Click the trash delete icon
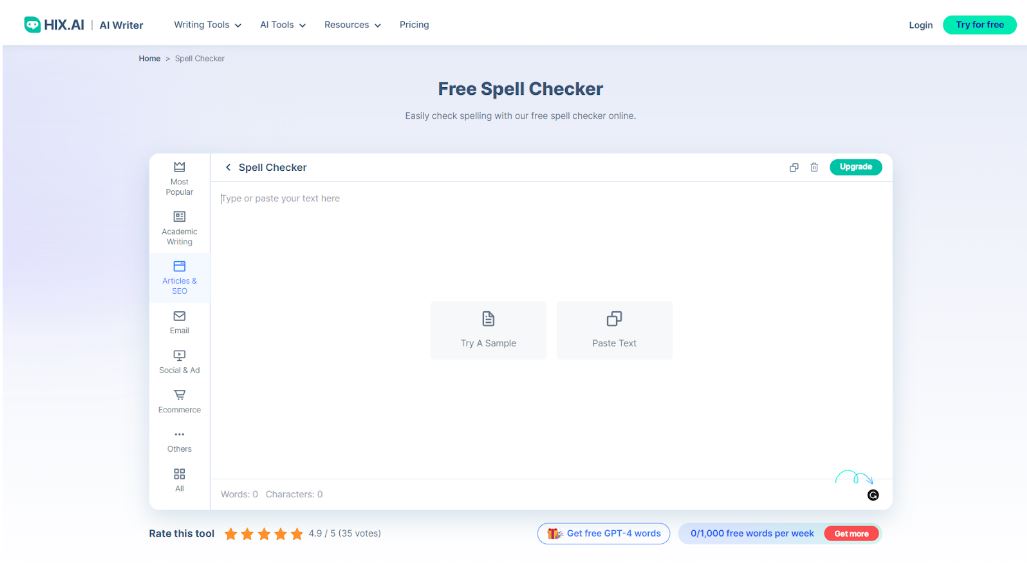The height and width of the screenshot is (567, 1027). click(x=814, y=168)
